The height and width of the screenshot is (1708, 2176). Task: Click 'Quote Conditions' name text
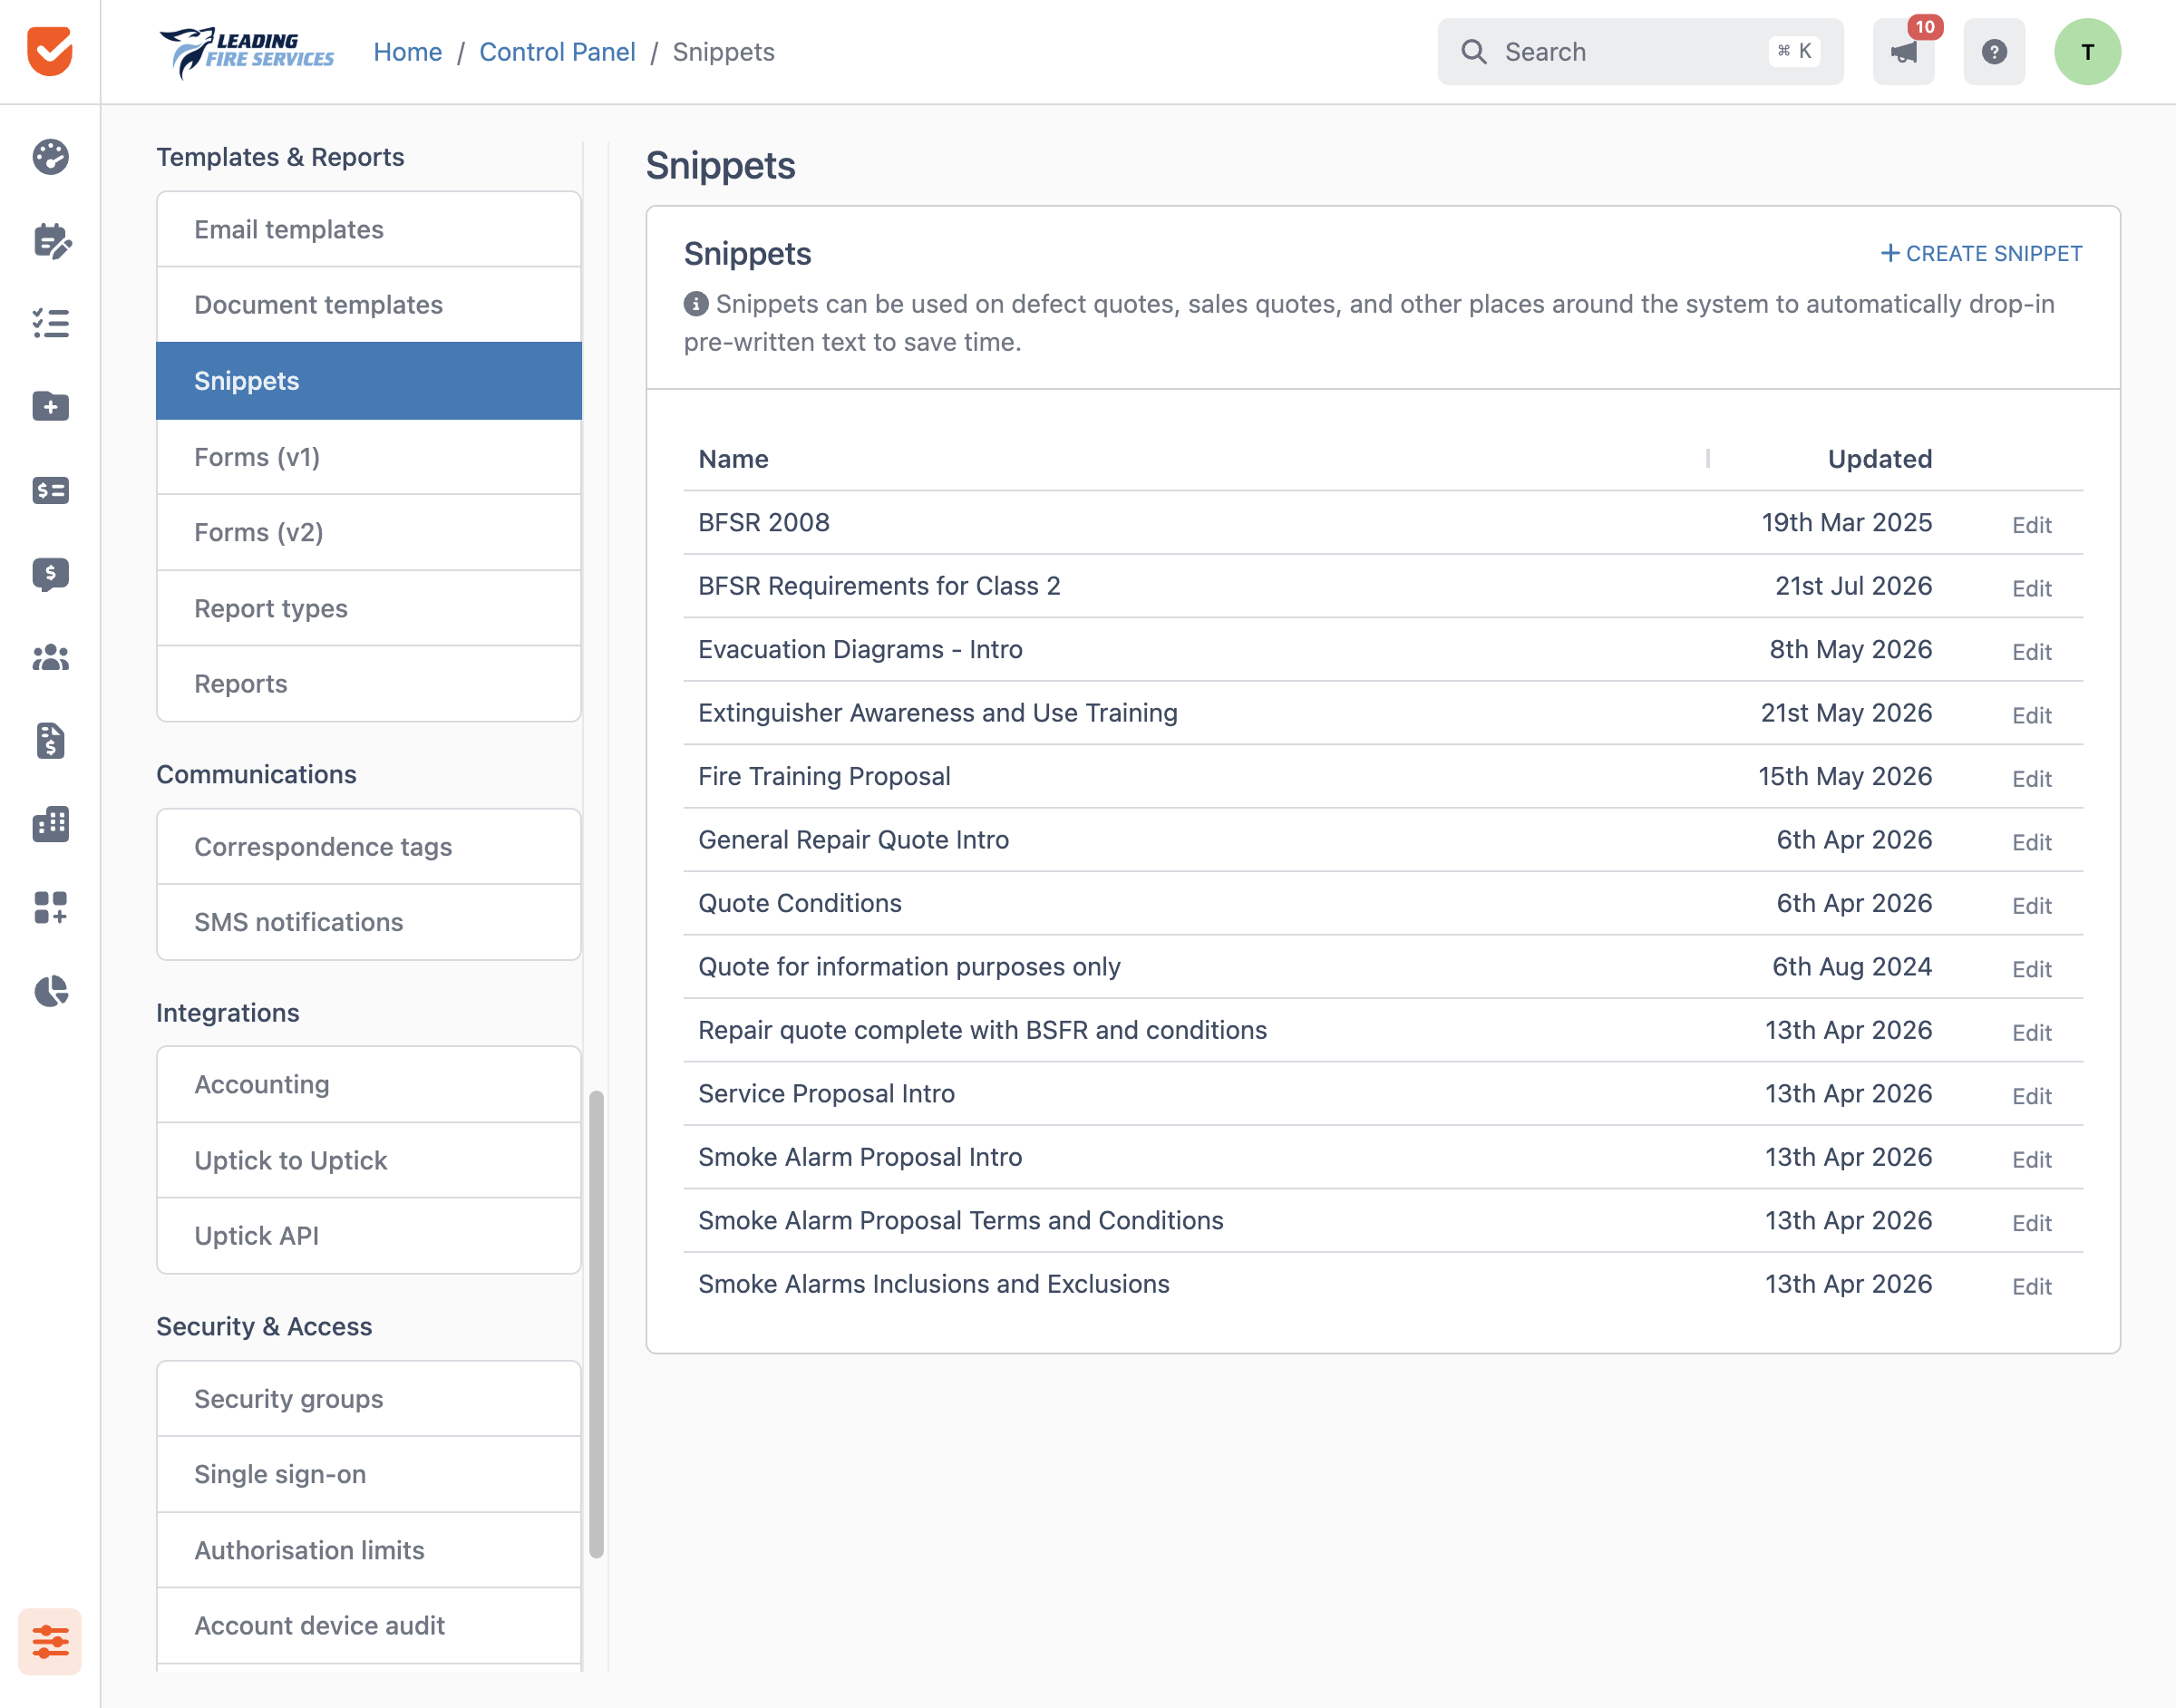[x=799, y=903]
